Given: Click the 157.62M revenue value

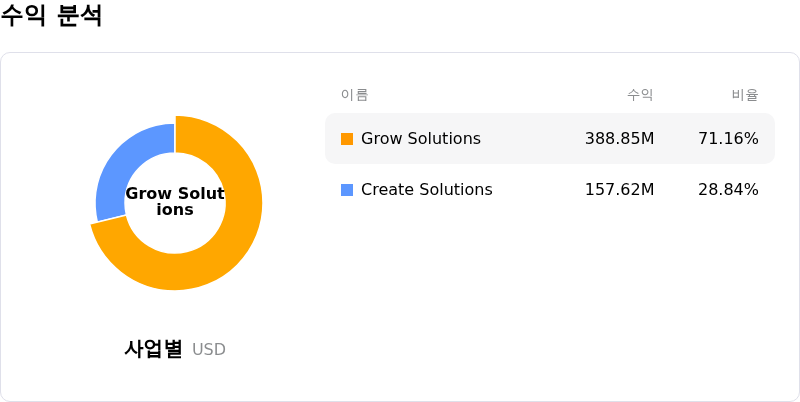Looking at the screenshot, I should pyautogui.click(x=619, y=190).
